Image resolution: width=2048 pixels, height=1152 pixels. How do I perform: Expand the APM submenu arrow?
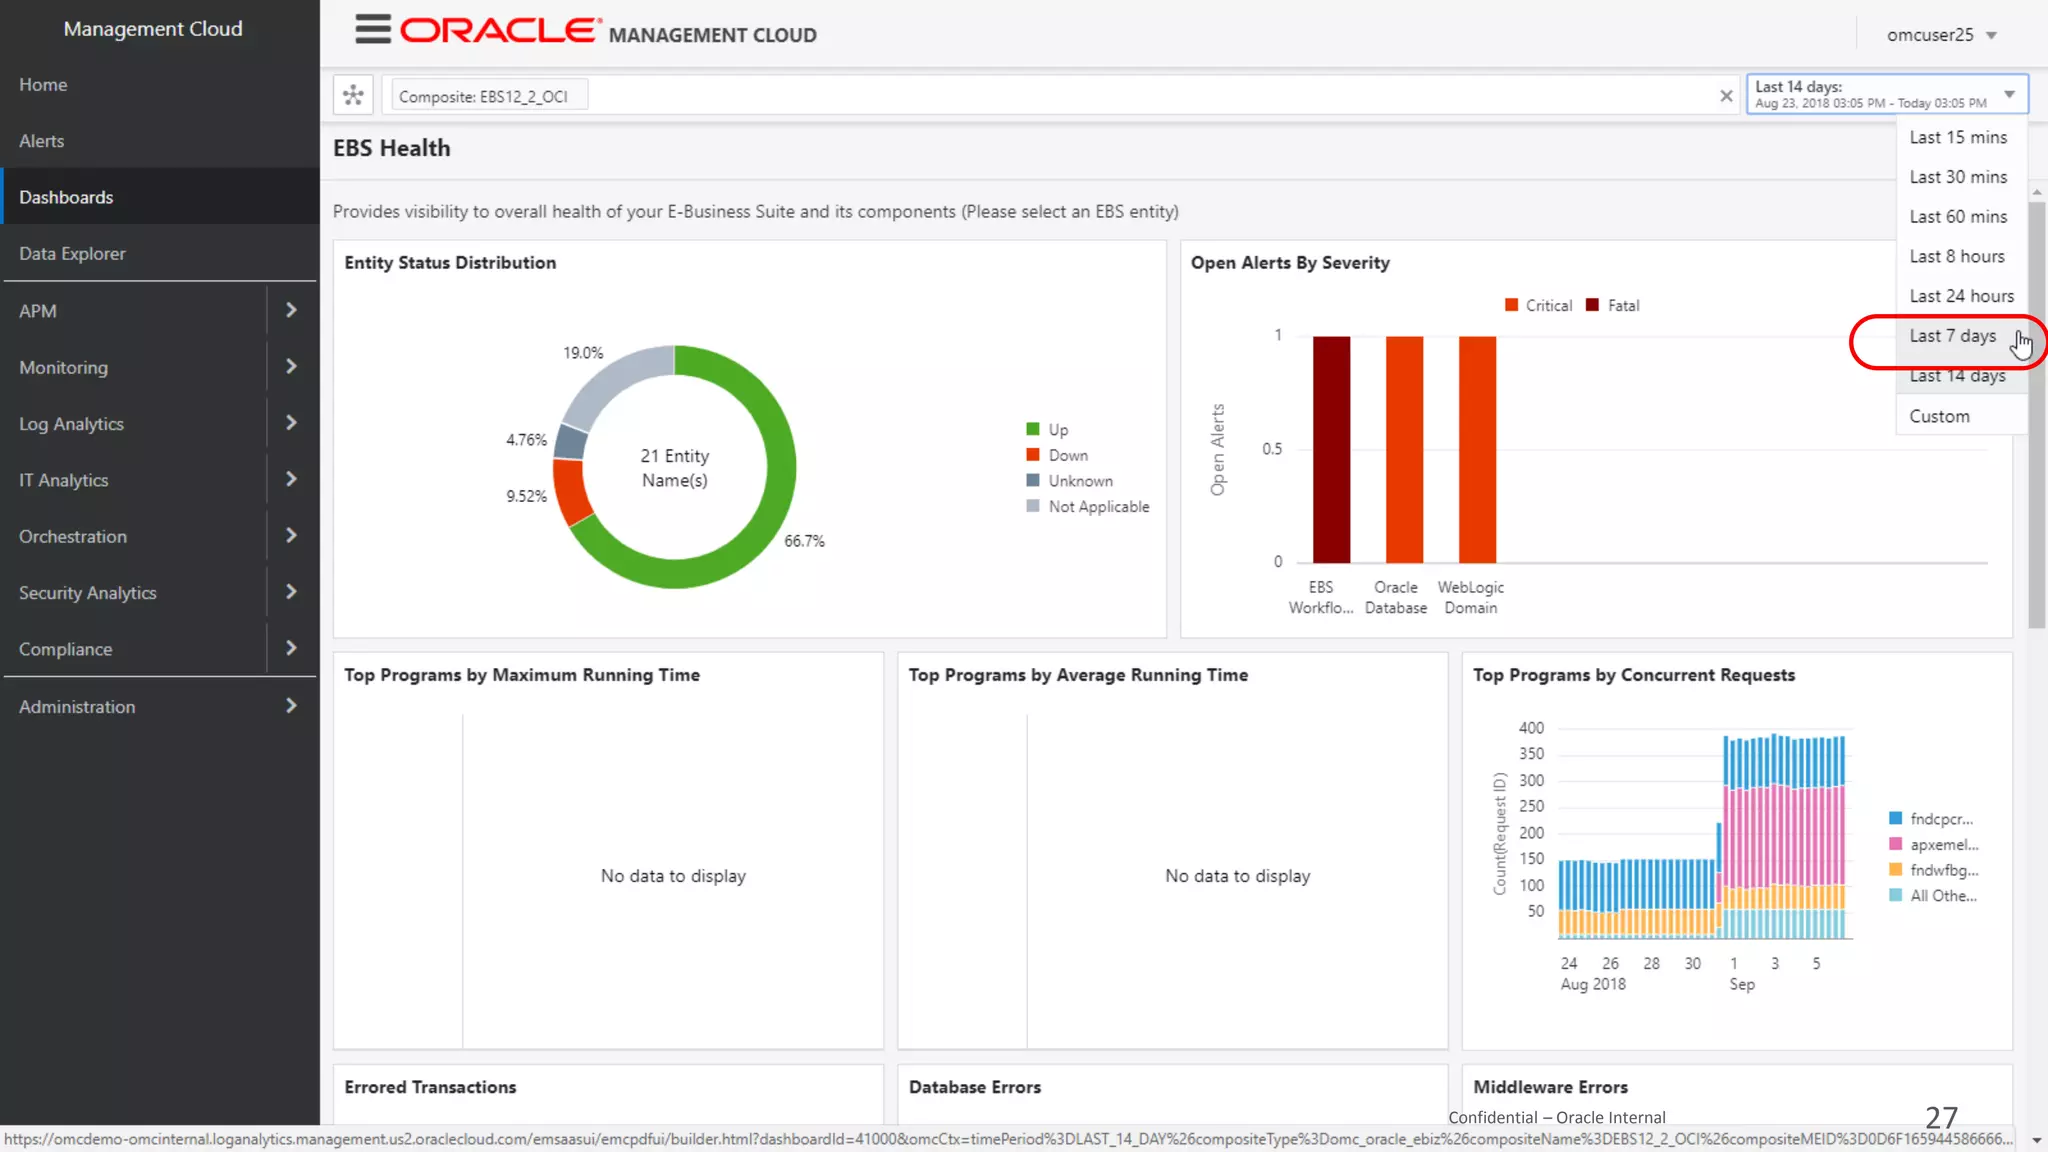(x=291, y=310)
